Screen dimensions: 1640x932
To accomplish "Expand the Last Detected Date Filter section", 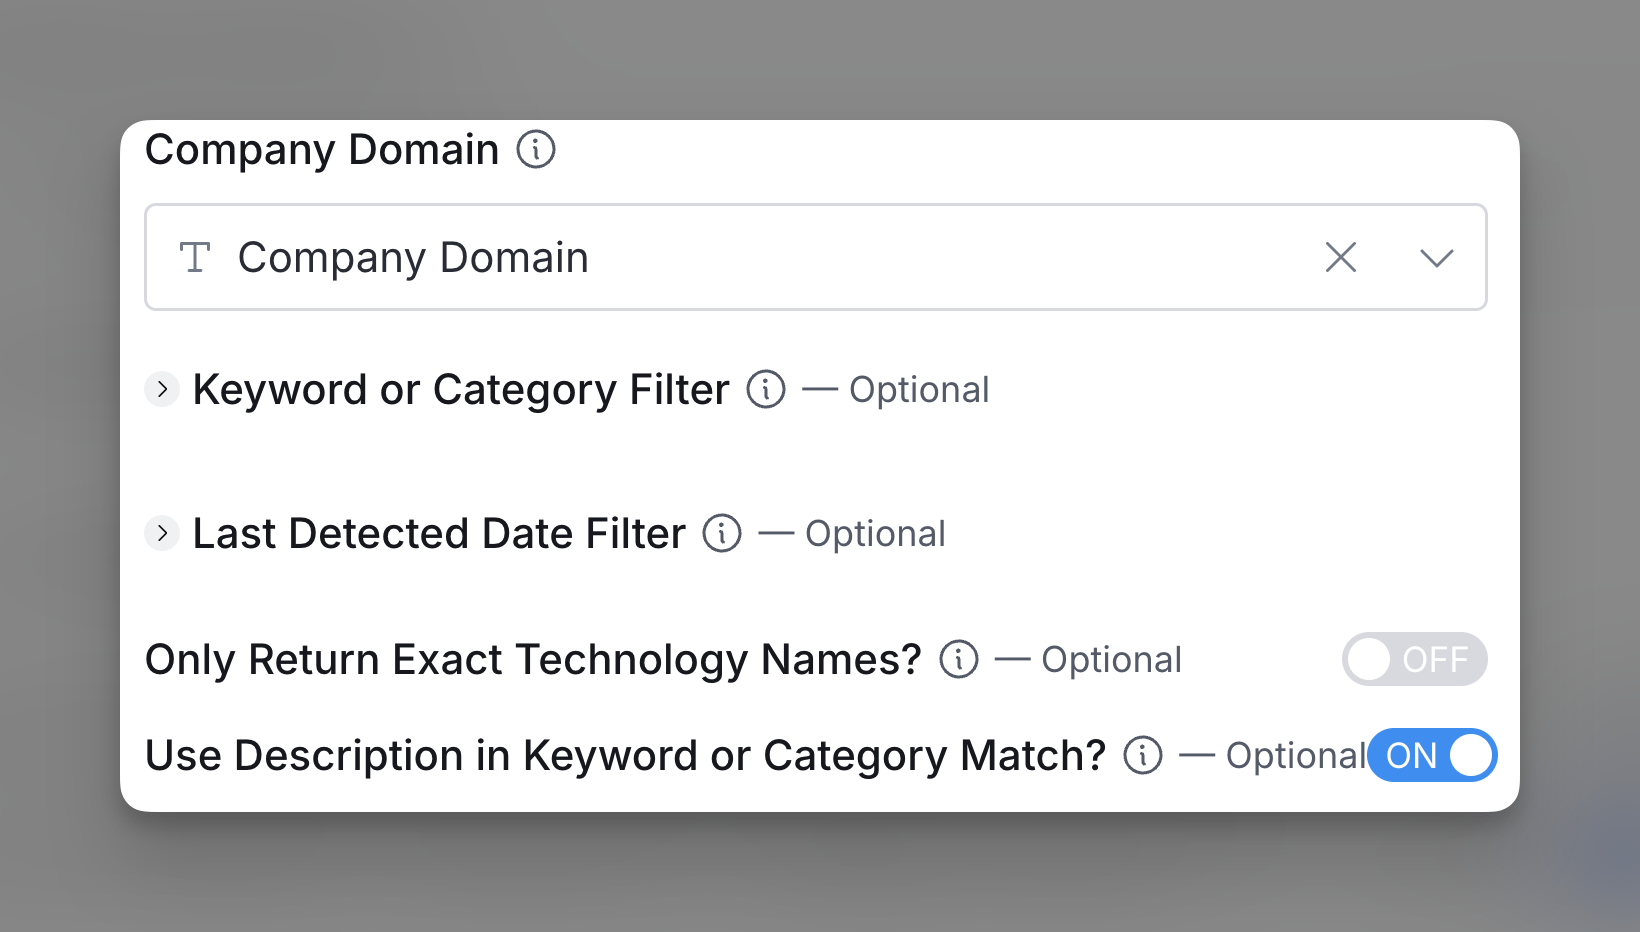I will click(x=162, y=533).
